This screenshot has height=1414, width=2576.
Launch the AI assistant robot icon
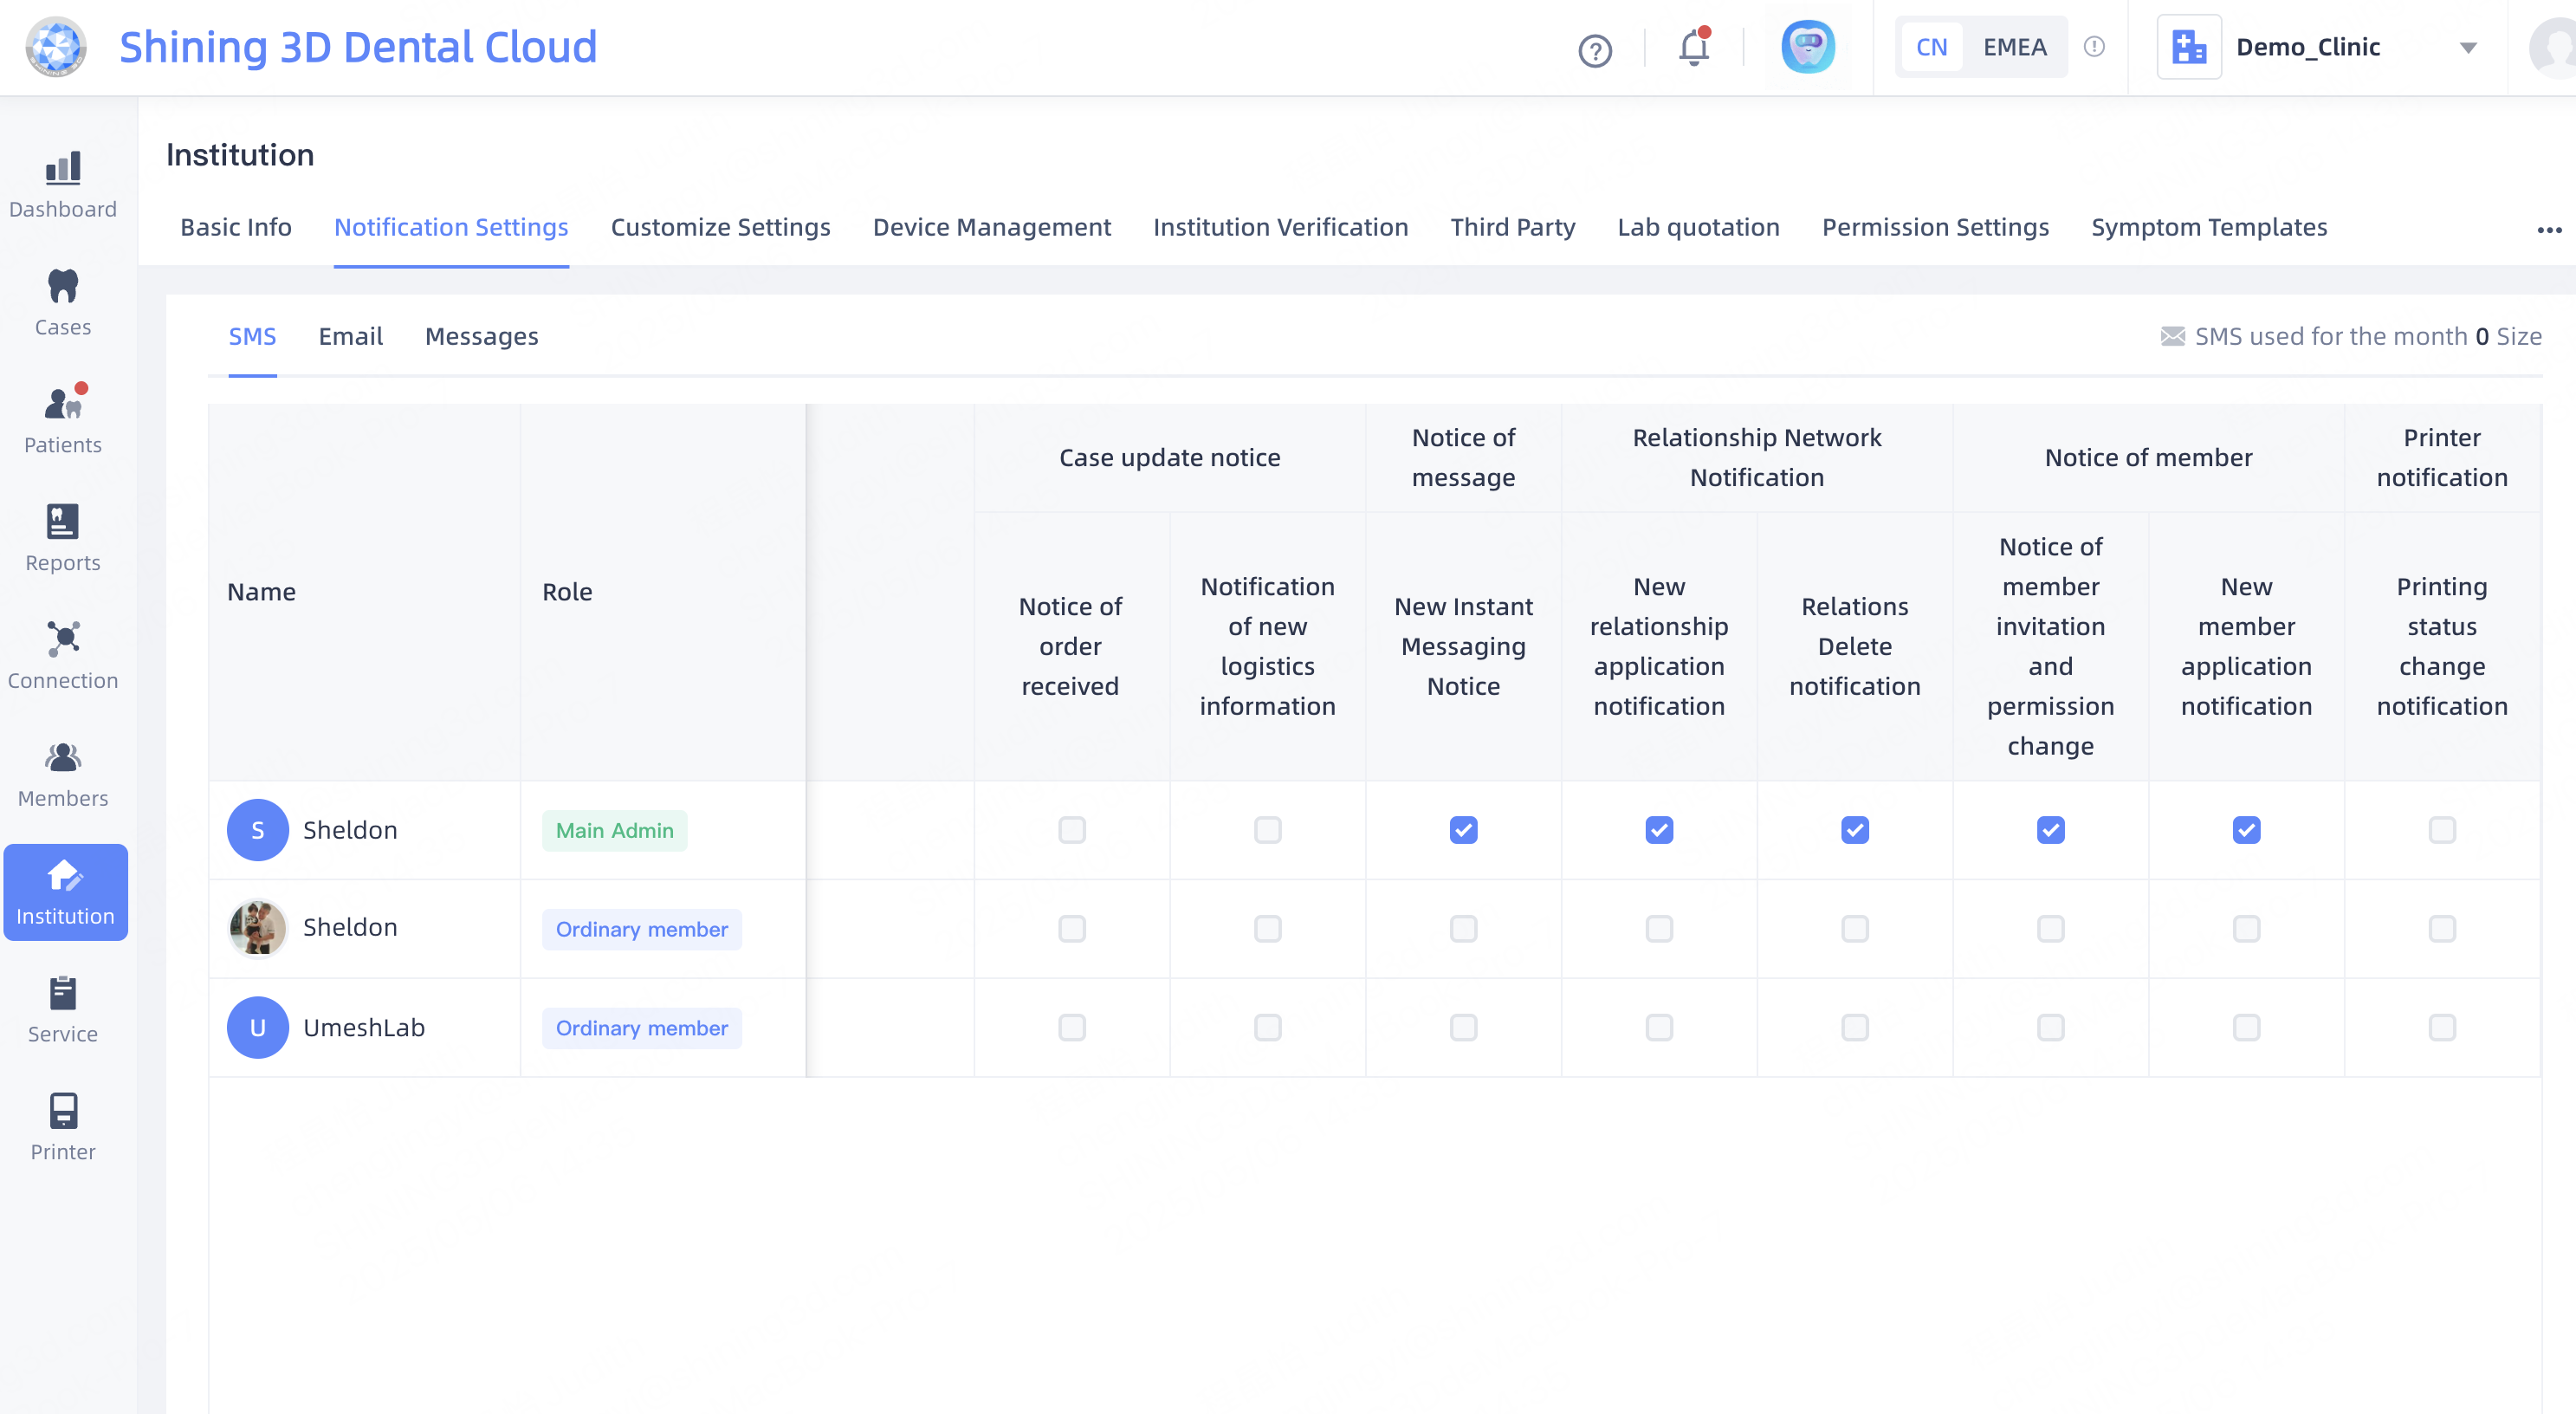[1808, 47]
